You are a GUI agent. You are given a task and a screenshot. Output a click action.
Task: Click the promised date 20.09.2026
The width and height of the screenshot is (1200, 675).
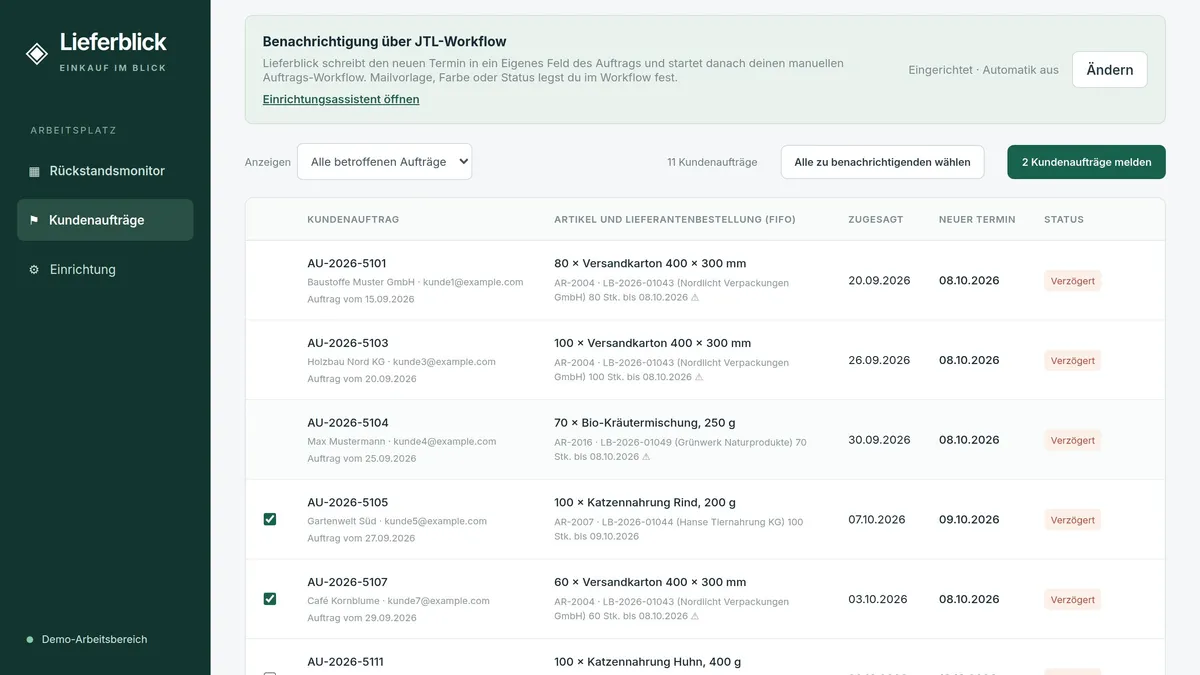879,281
